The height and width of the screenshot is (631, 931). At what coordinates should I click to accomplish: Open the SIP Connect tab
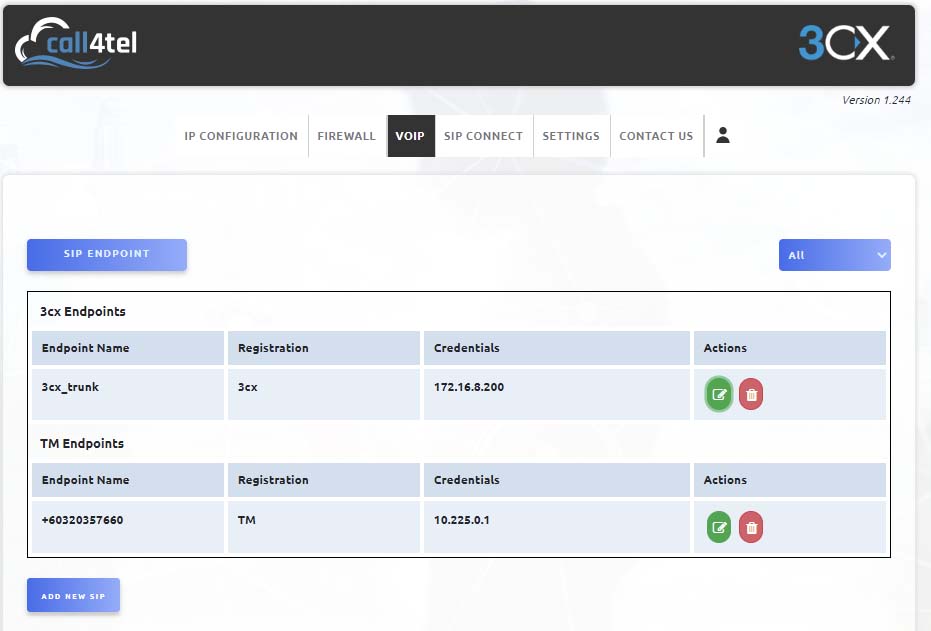pyautogui.click(x=483, y=136)
